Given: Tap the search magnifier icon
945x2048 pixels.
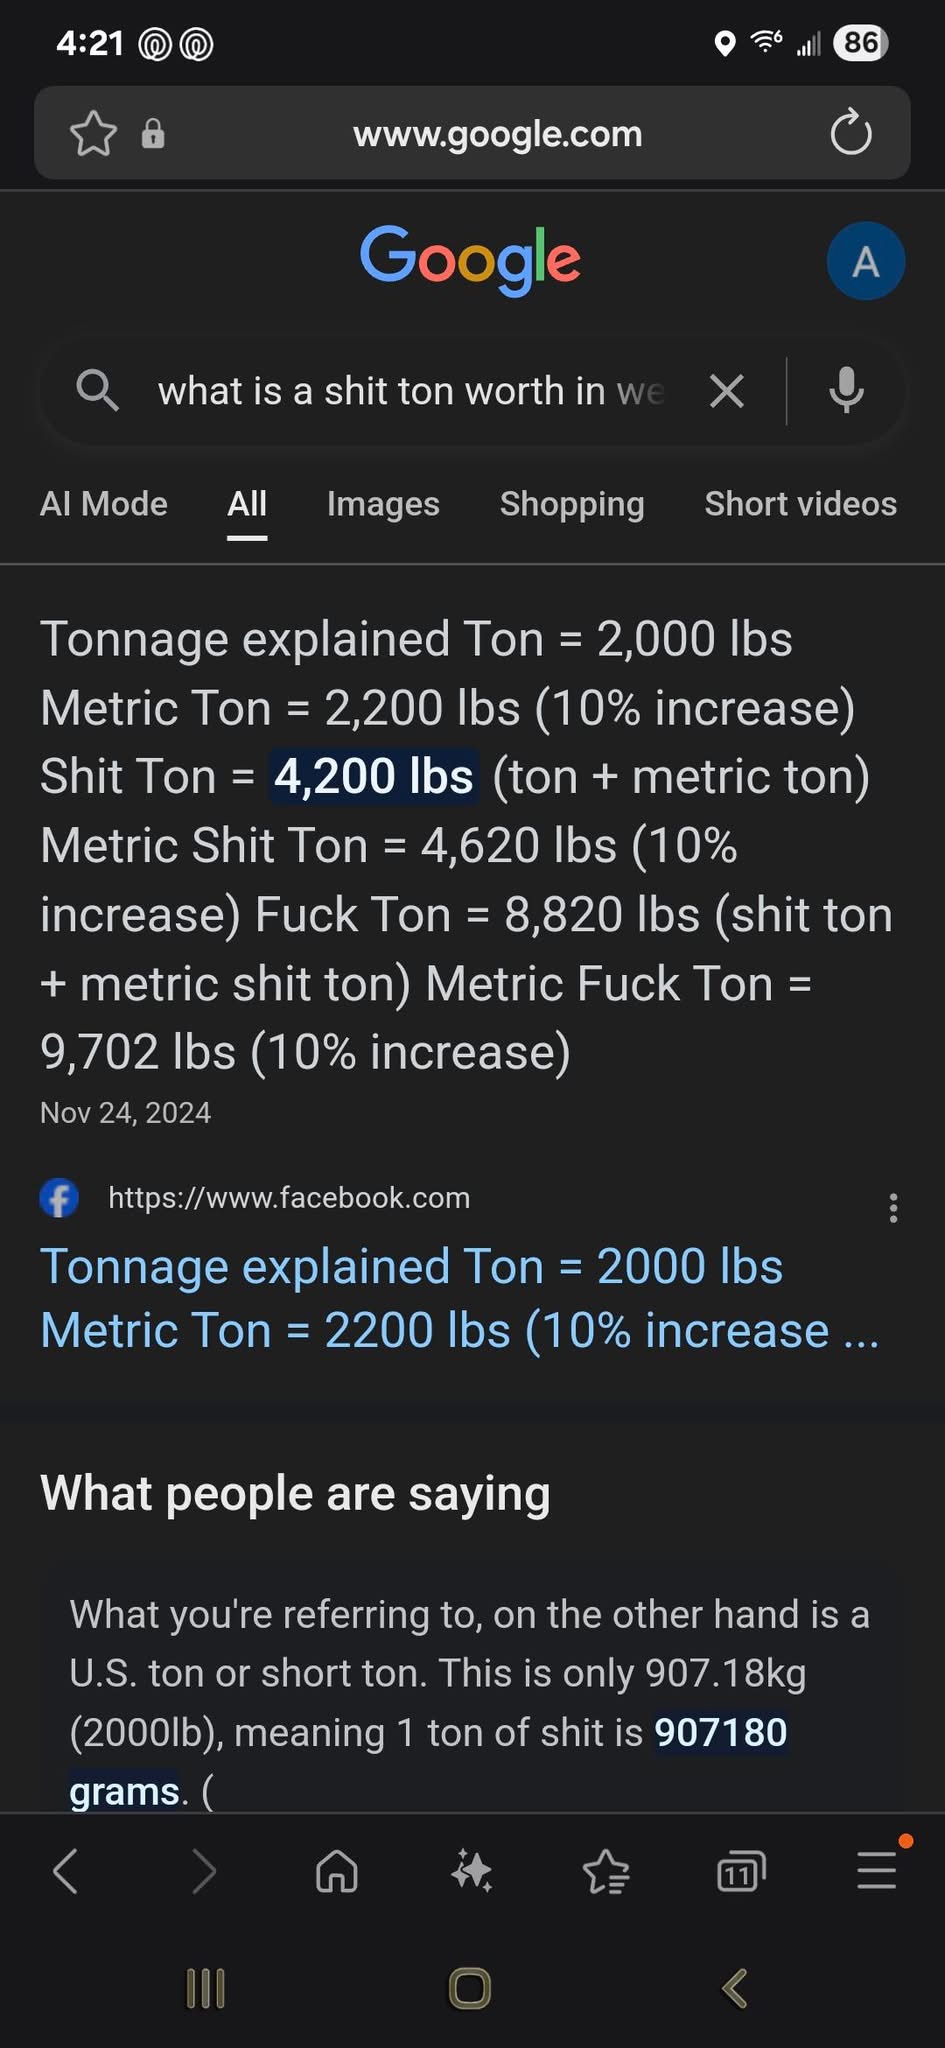Looking at the screenshot, I should click(97, 390).
